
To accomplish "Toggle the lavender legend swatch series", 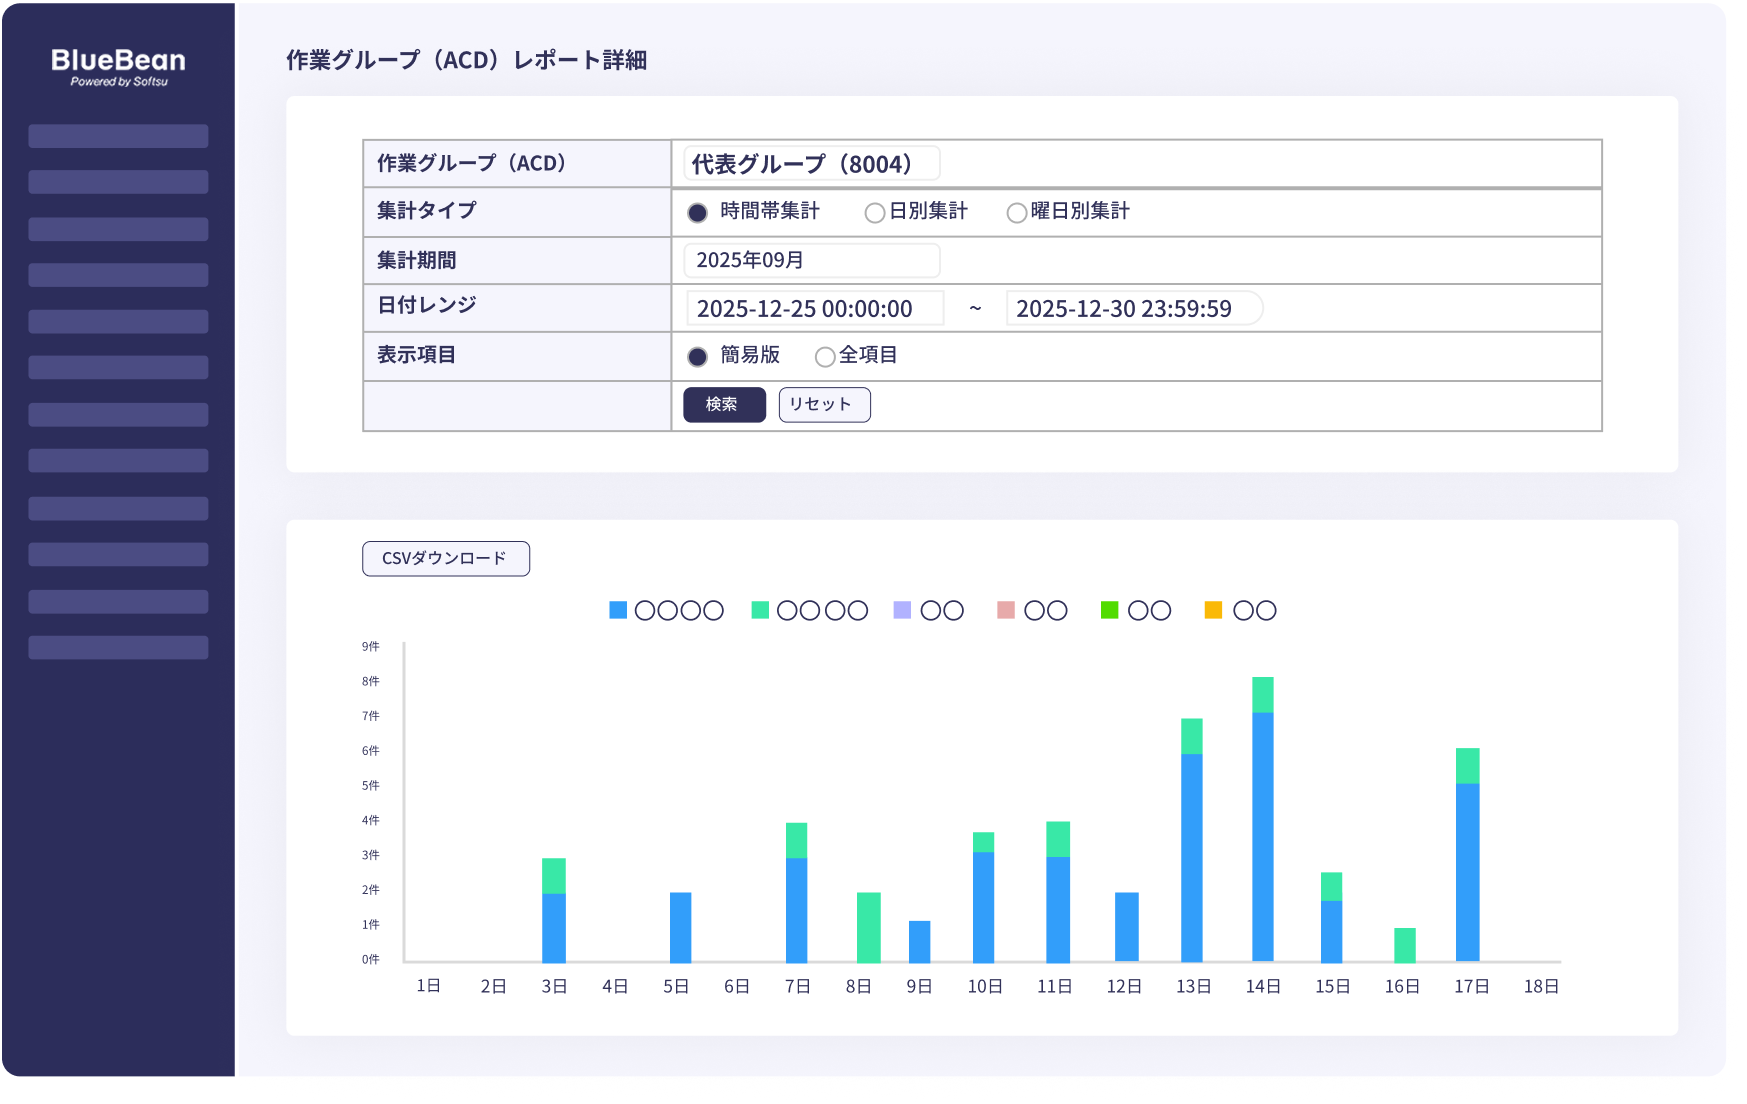I will coord(902,610).
